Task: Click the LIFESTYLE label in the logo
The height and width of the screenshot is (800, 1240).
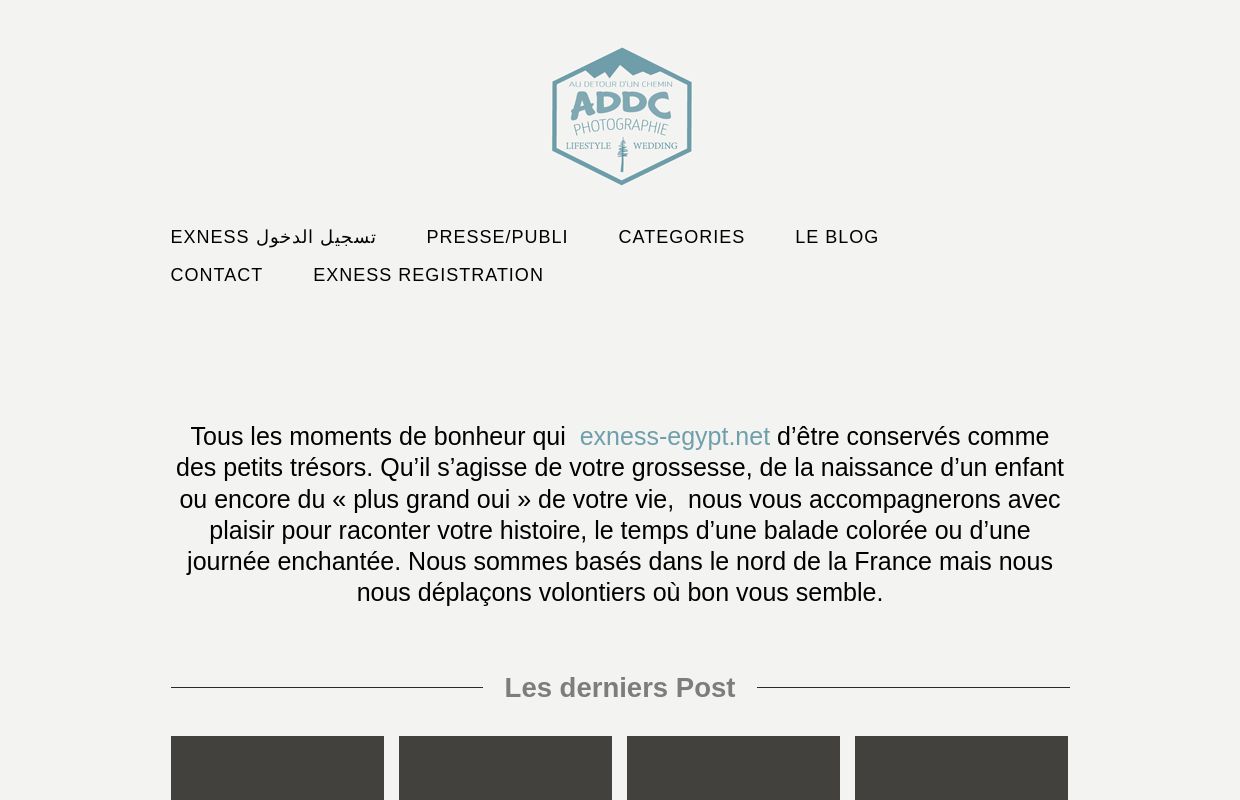Action: [588, 146]
